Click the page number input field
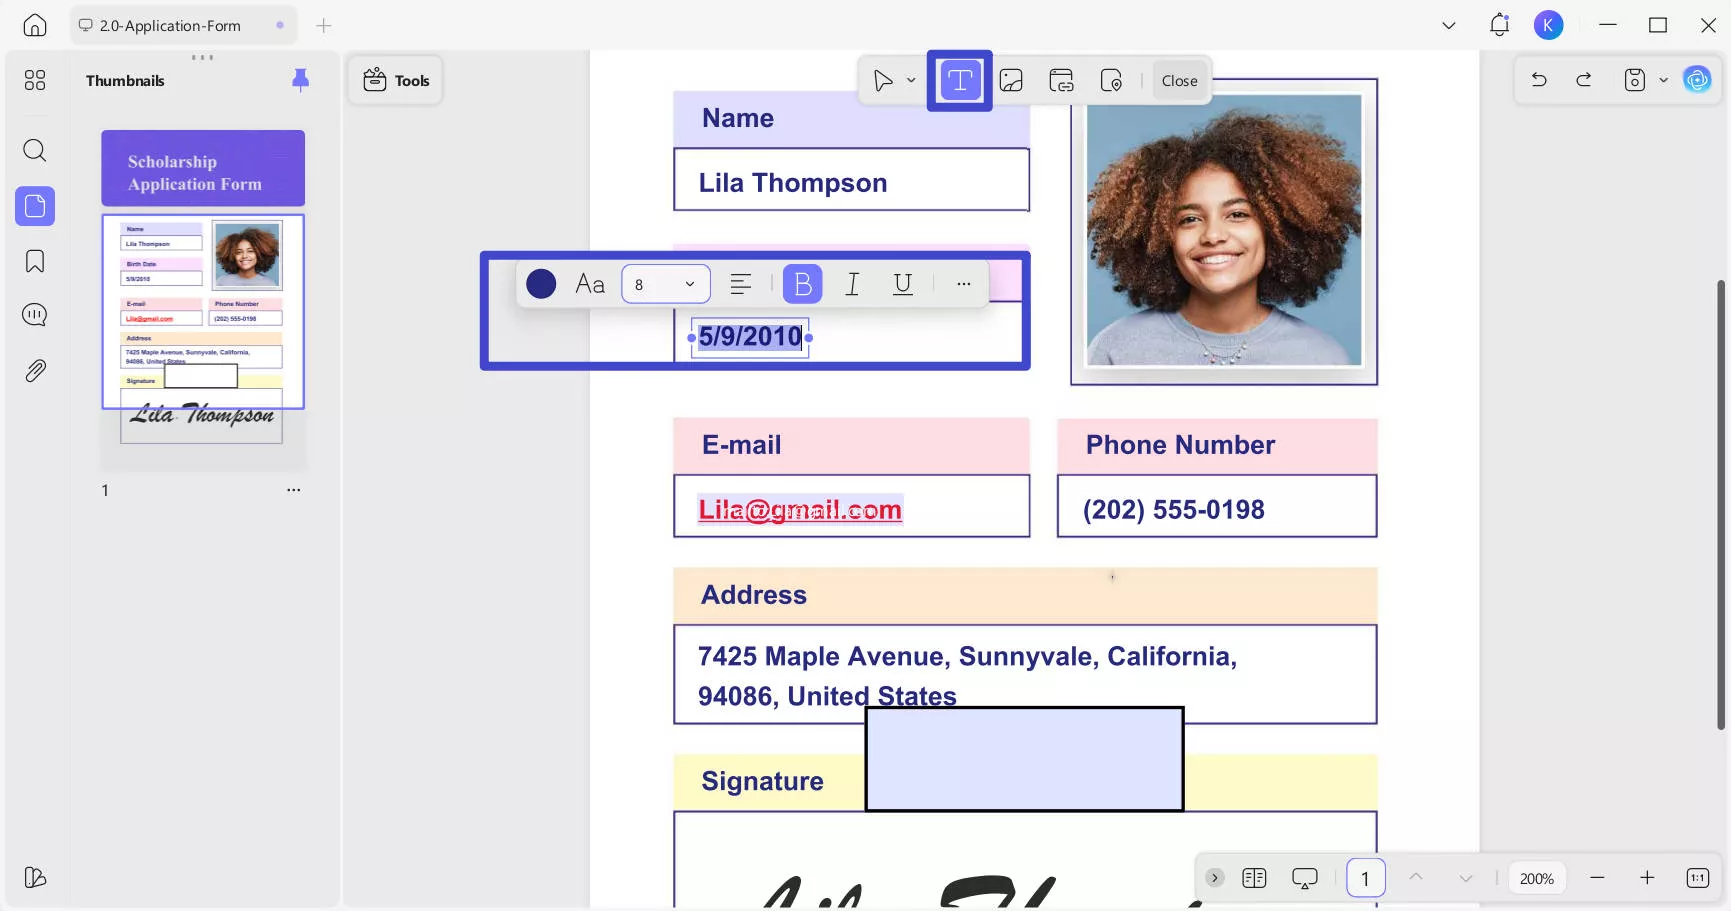 click(1365, 877)
